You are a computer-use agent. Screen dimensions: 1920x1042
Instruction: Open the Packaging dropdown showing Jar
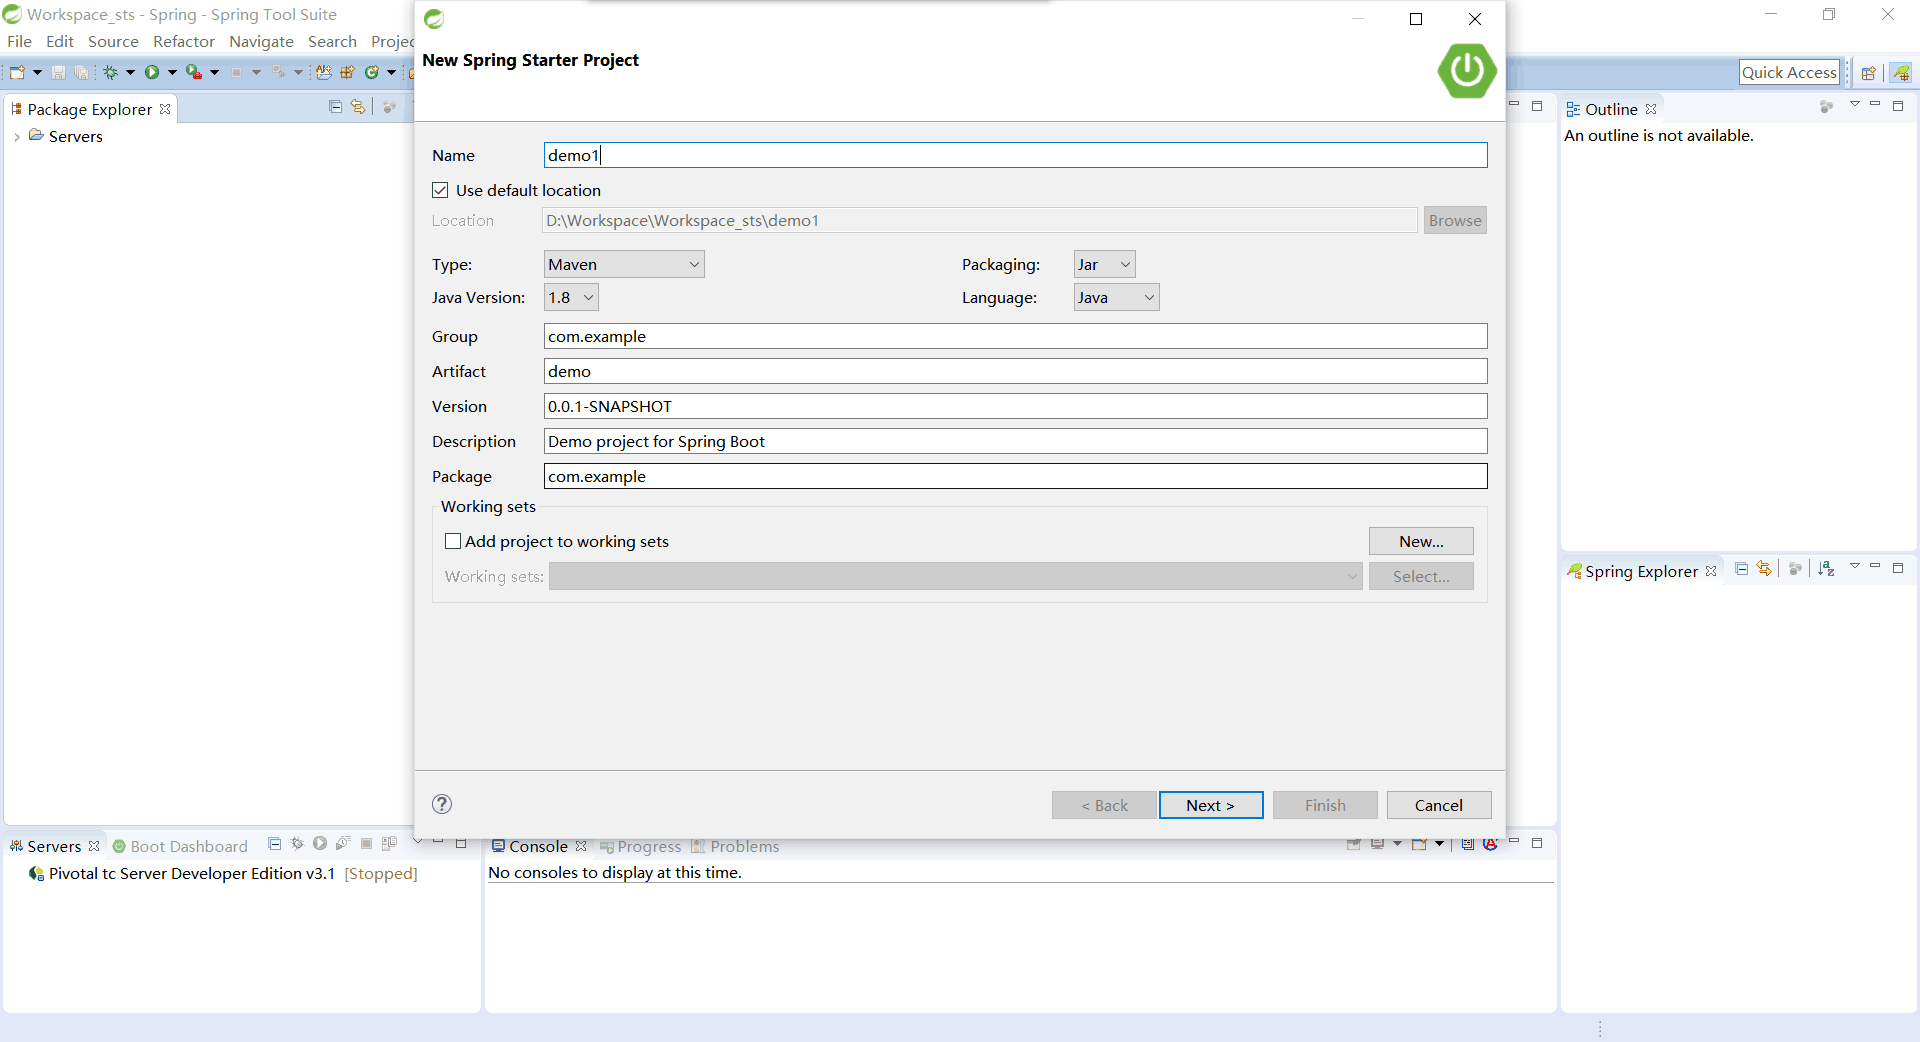(x=1104, y=264)
